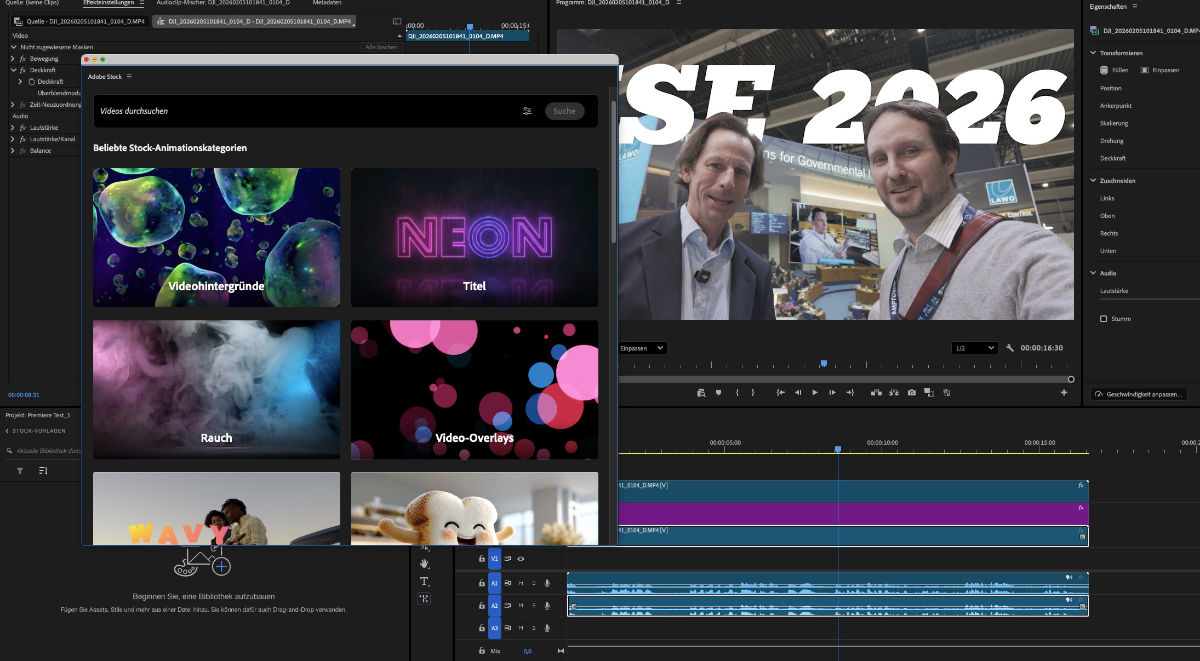Open the Adobe Stock search filter options icon

point(527,111)
